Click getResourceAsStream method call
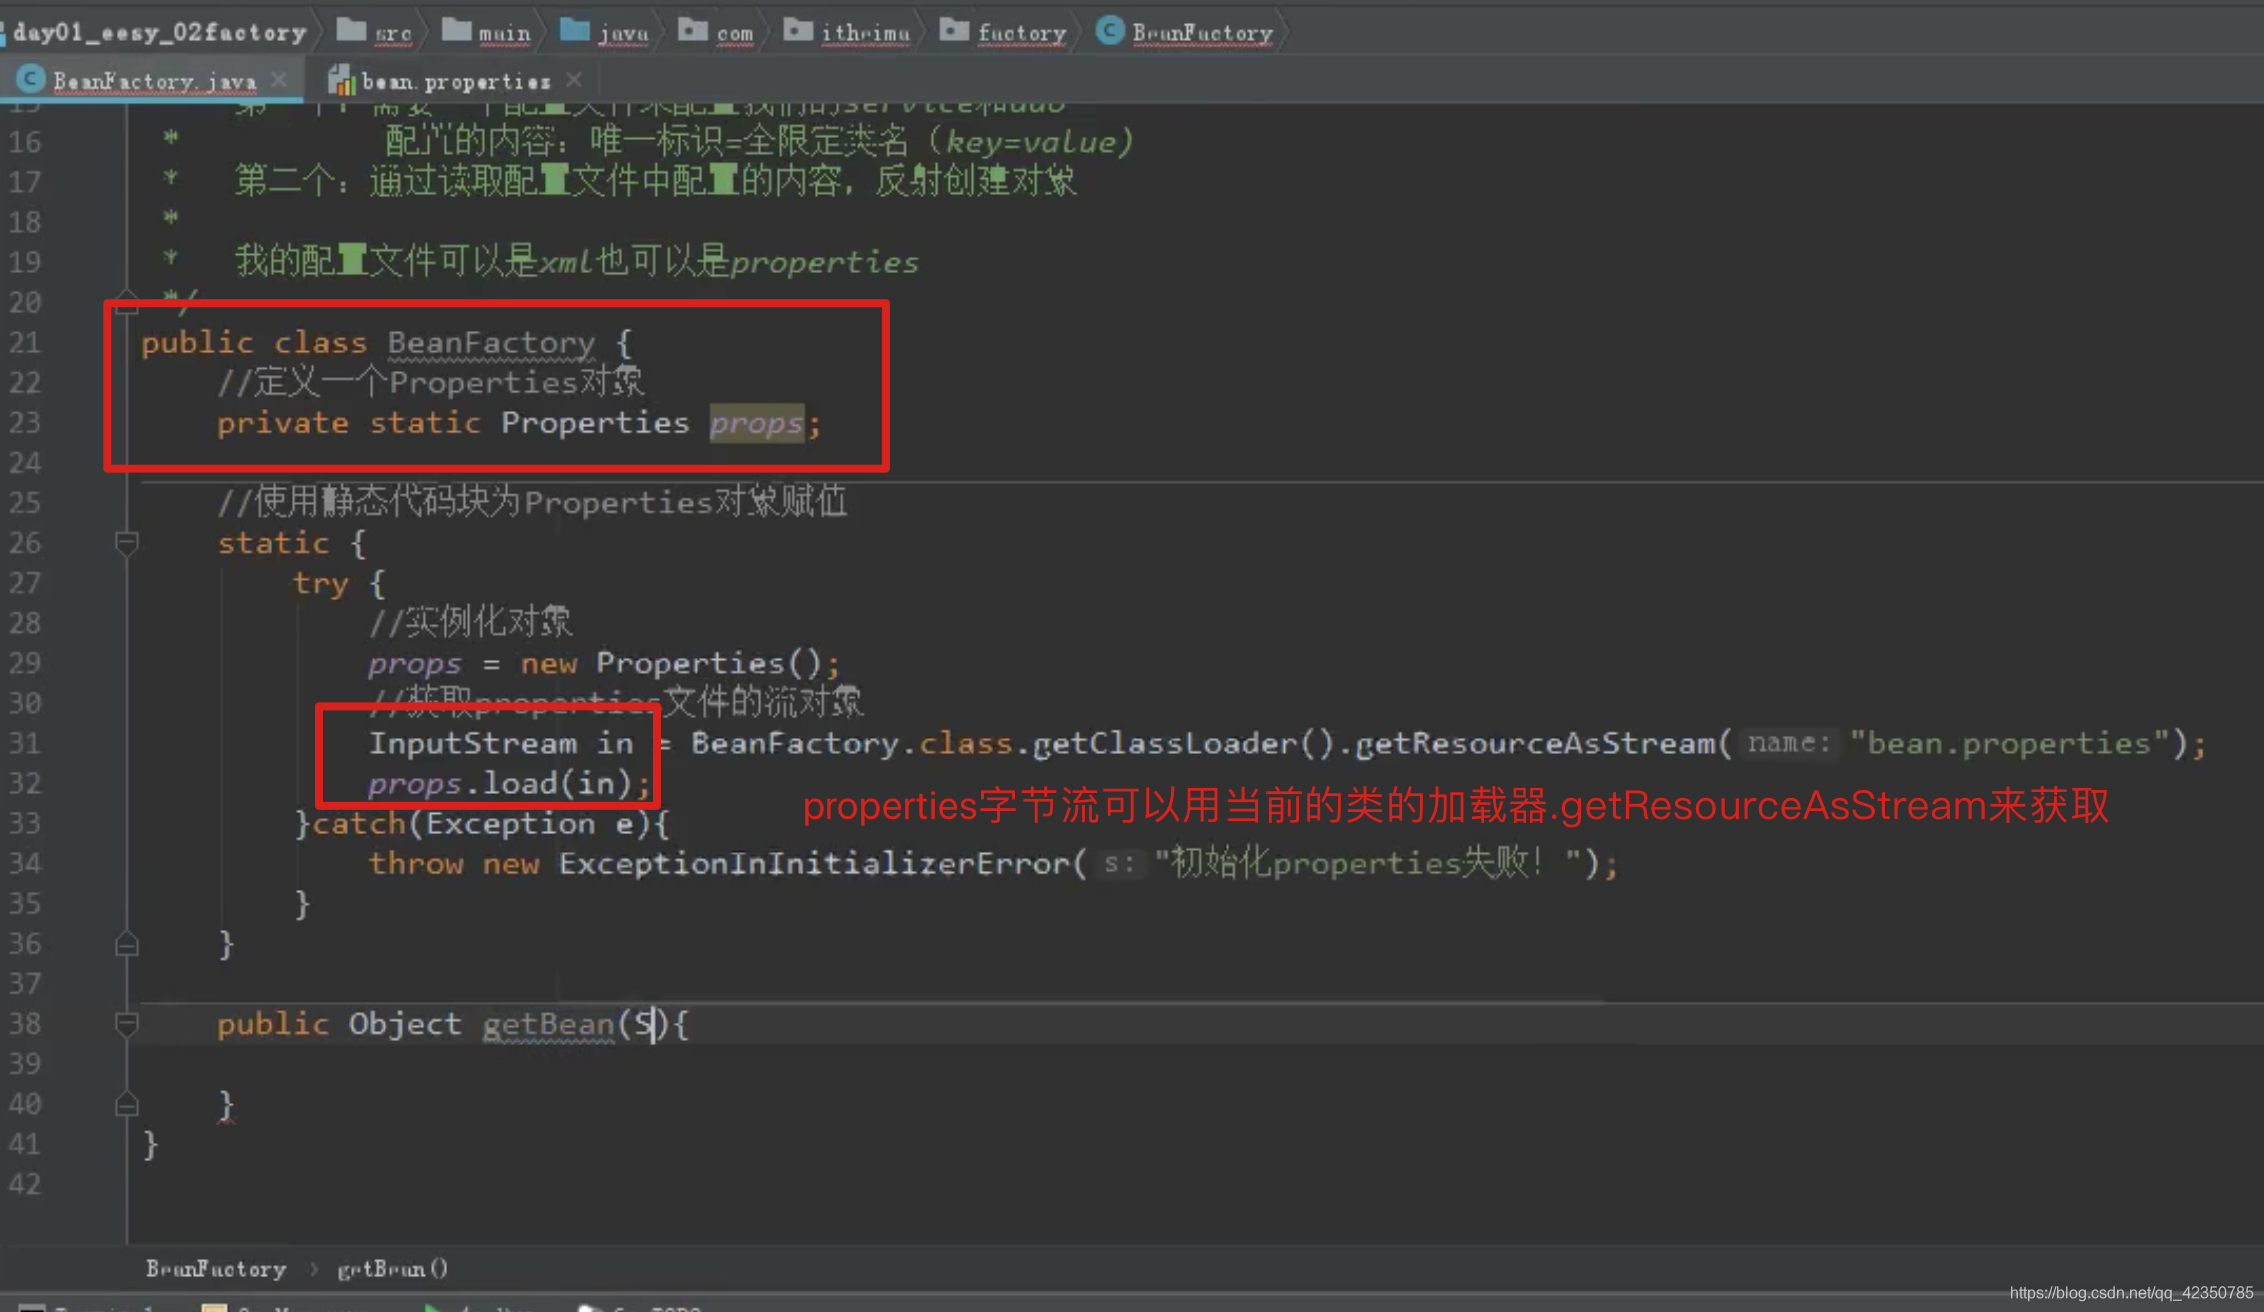This screenshot has width=2264, height=1312. [x=1535, y=743]
